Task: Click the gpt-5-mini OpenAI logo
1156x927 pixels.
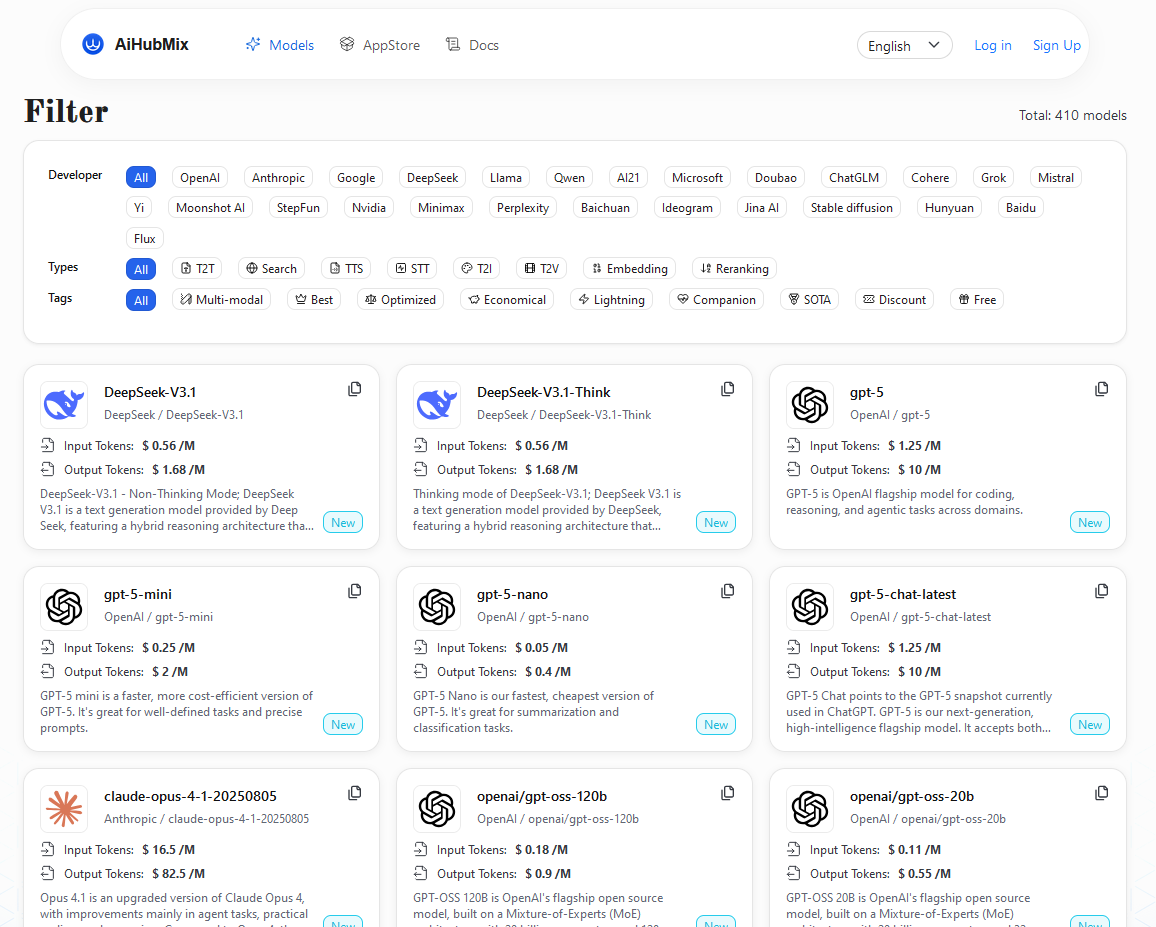Action: (64, 606)
